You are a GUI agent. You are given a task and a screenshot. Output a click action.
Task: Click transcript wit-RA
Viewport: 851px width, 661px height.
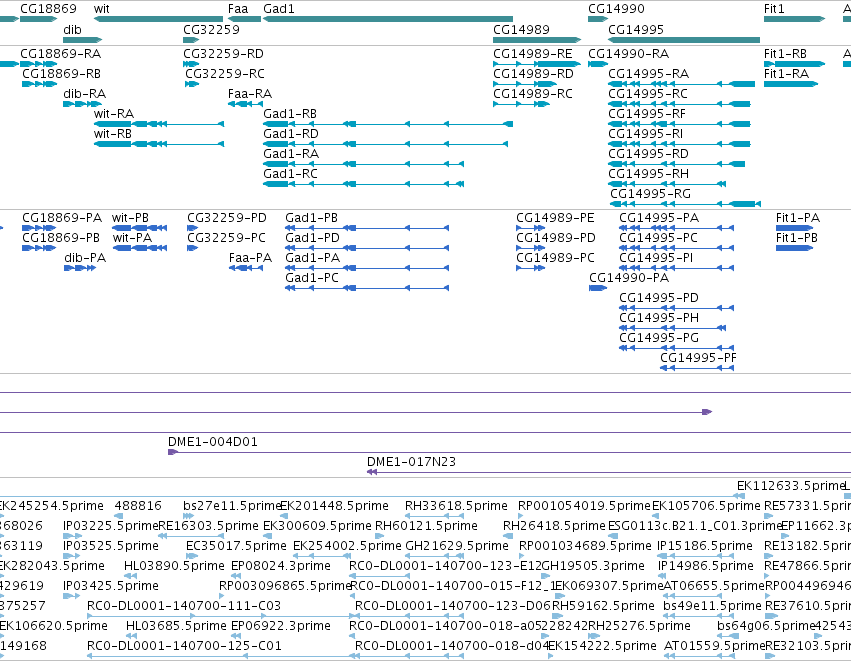click(x=158, y=124)
